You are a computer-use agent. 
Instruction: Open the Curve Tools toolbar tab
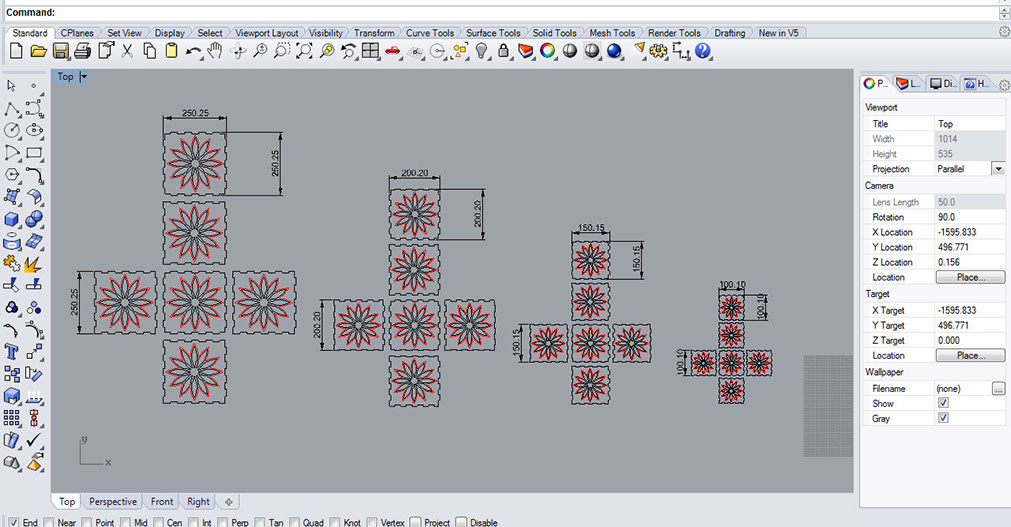click(429, 33)
